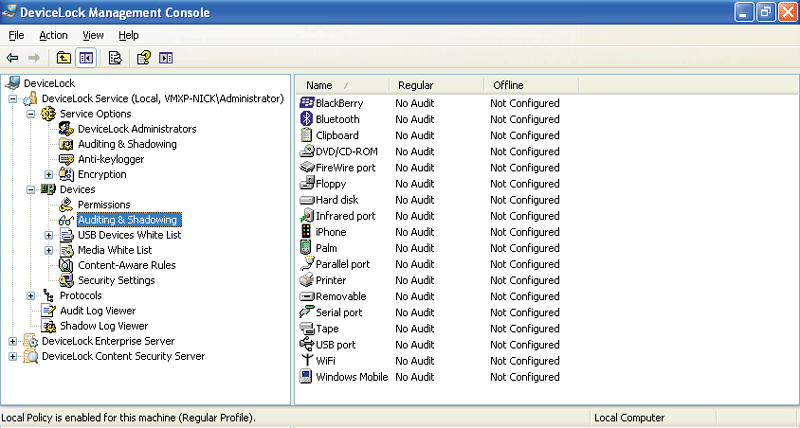Click No Audit value for Bluetooth

tap(415, 119)
